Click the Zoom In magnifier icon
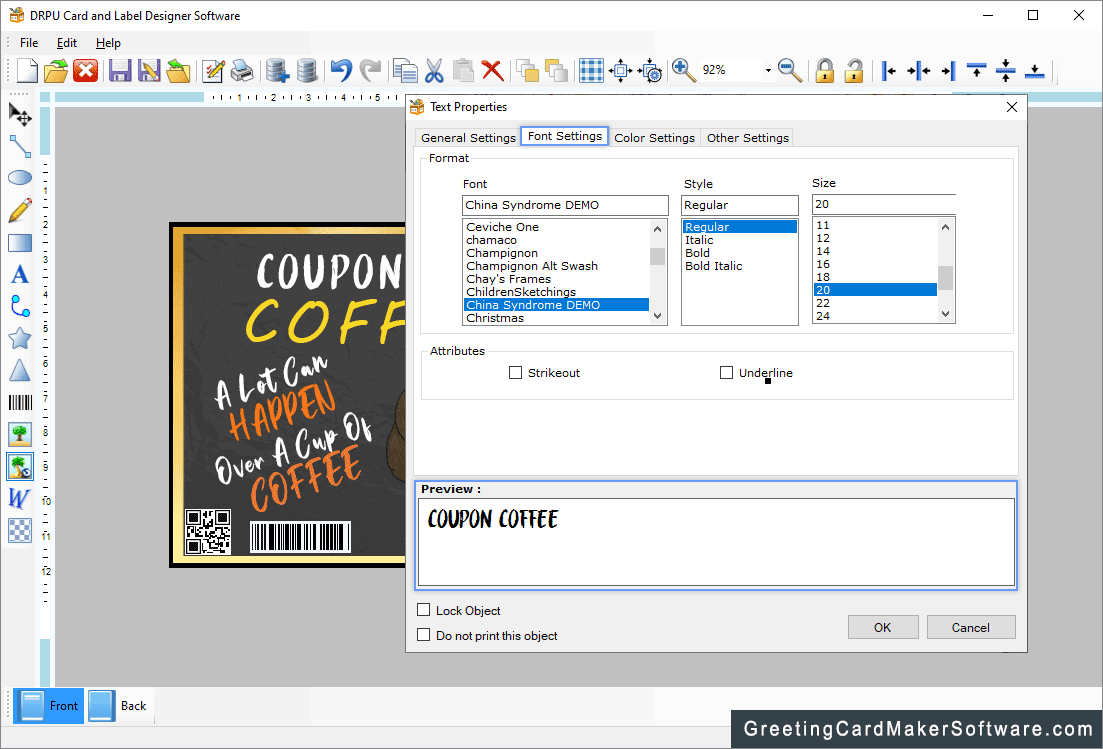The image size is (1103, 749). pyautogui.click(x=683, y=70)
